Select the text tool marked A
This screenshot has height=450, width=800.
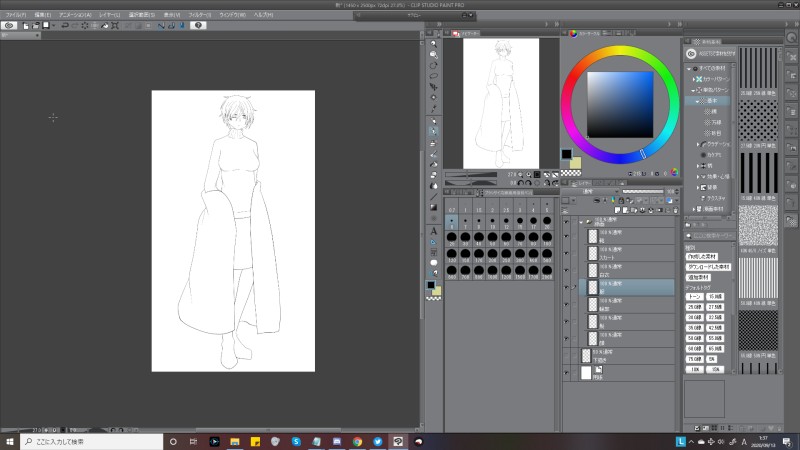[434, 230]
